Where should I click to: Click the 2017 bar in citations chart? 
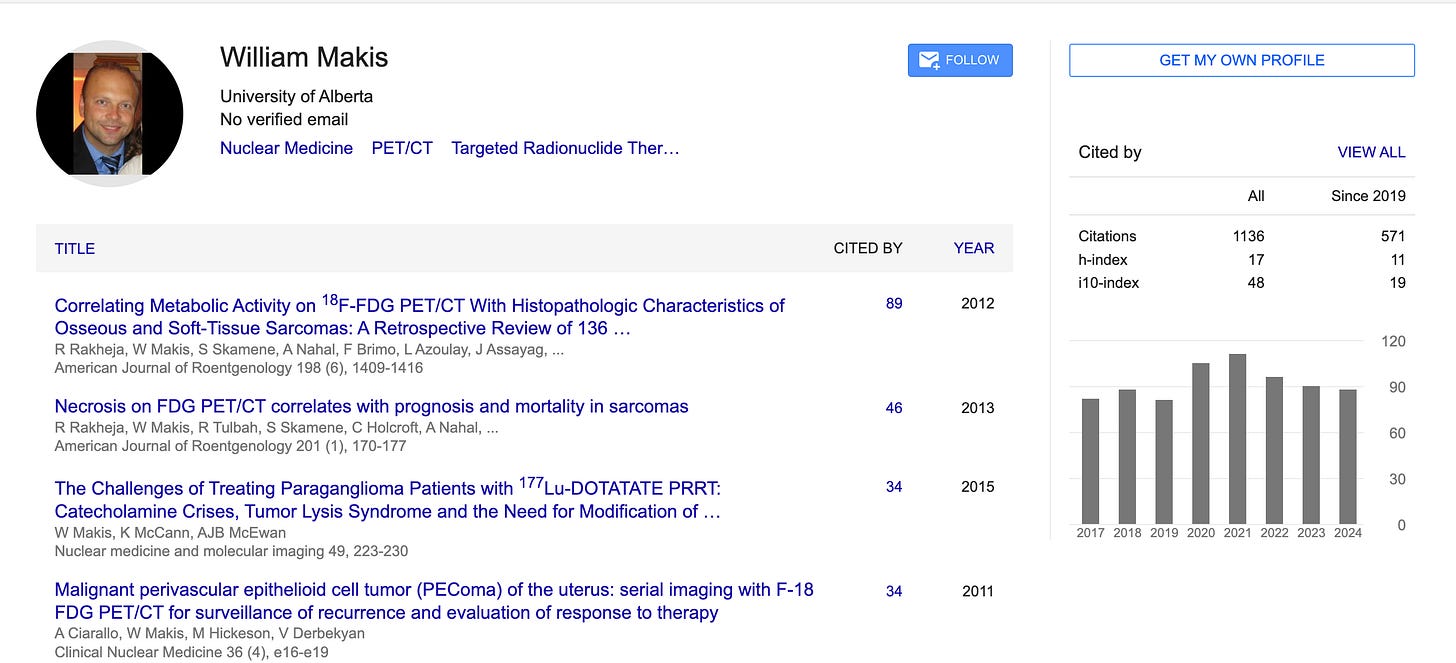tap(1090, 462)
